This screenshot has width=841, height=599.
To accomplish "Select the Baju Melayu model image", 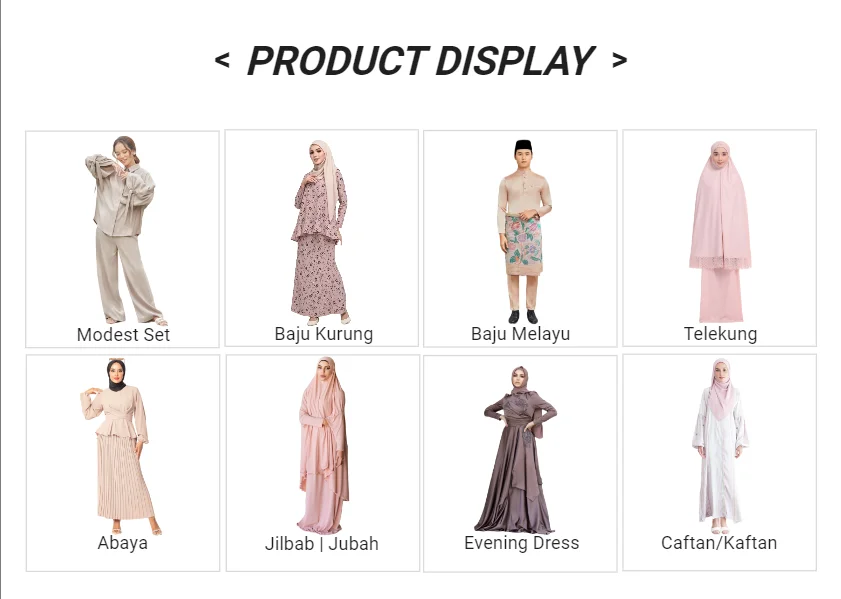I will 524,232.
